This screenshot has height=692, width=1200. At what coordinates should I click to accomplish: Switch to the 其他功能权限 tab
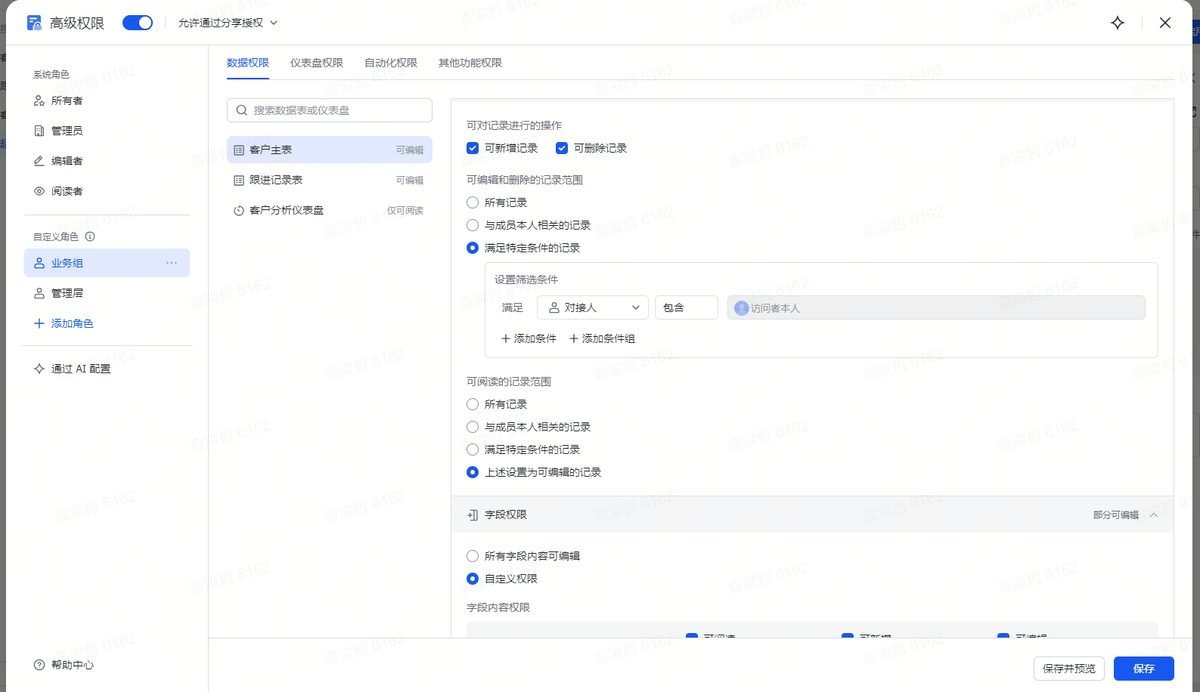[x=470, y=62]
